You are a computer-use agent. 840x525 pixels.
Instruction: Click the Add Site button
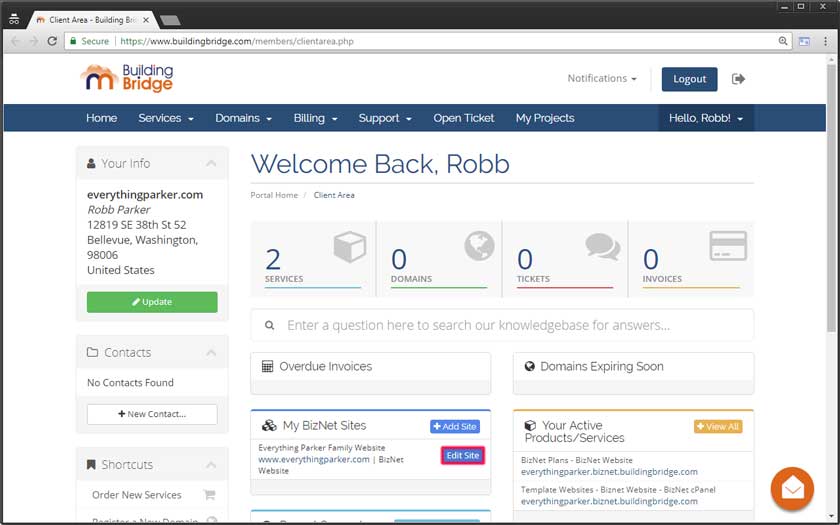click(455, 426)
